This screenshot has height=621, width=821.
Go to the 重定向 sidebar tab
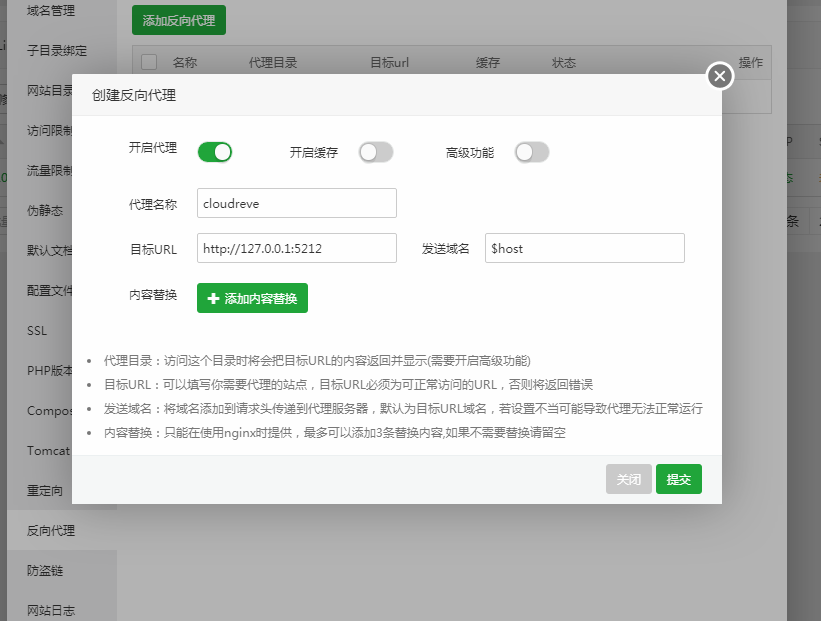pos(45,490)
